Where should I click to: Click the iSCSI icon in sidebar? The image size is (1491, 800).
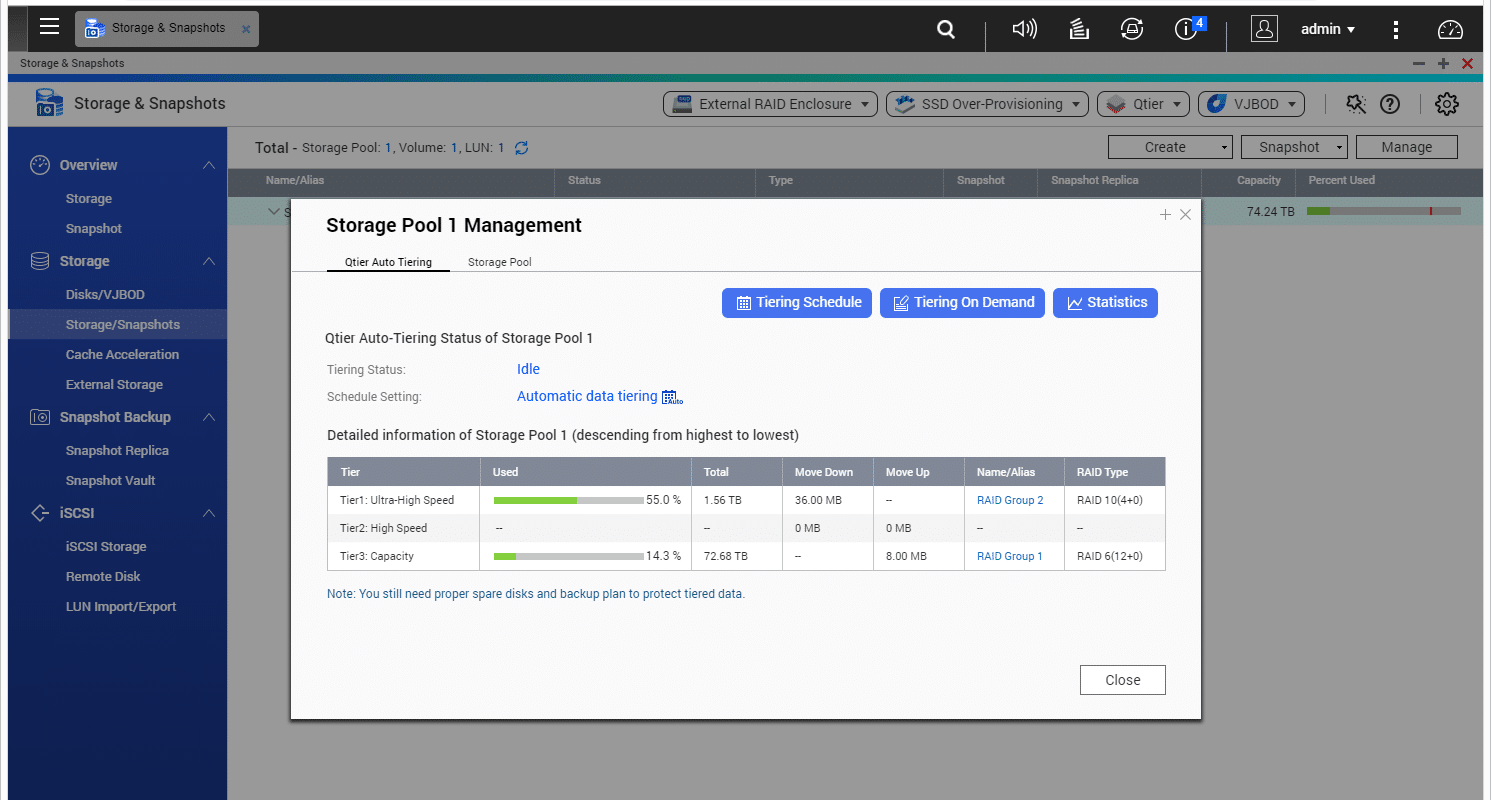40,513
